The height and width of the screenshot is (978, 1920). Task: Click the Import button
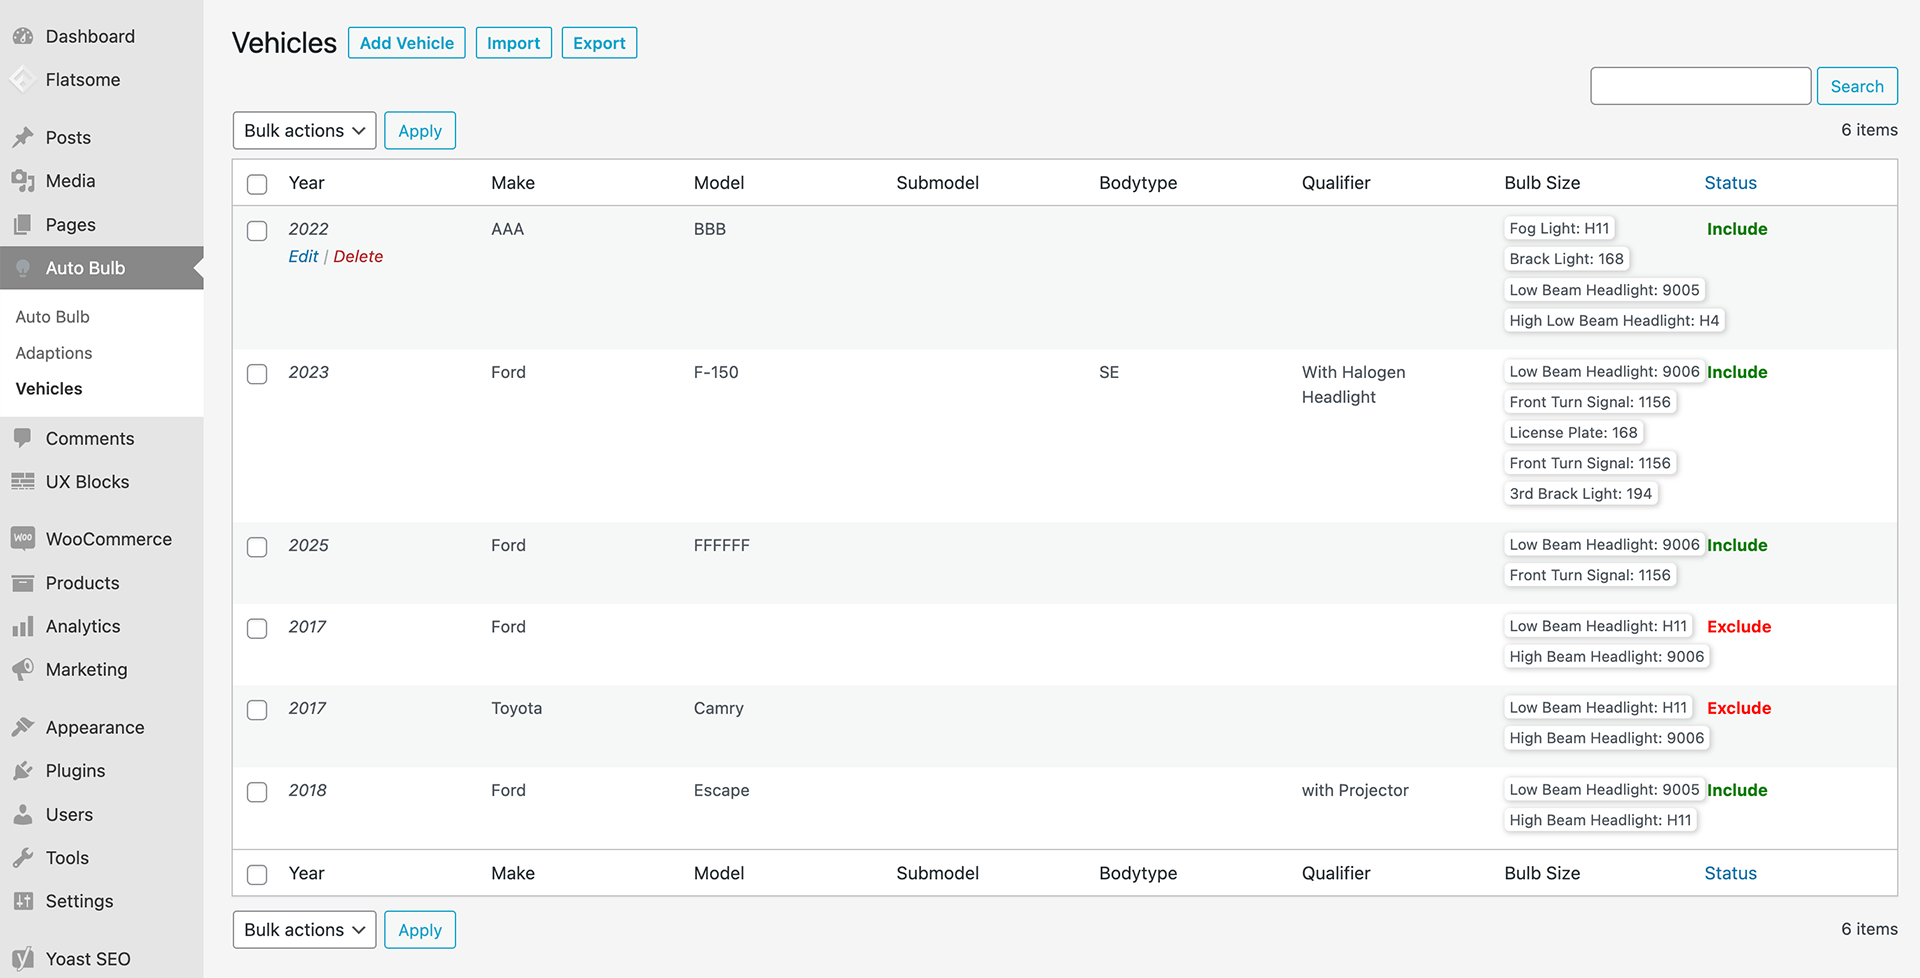(514, 43)
